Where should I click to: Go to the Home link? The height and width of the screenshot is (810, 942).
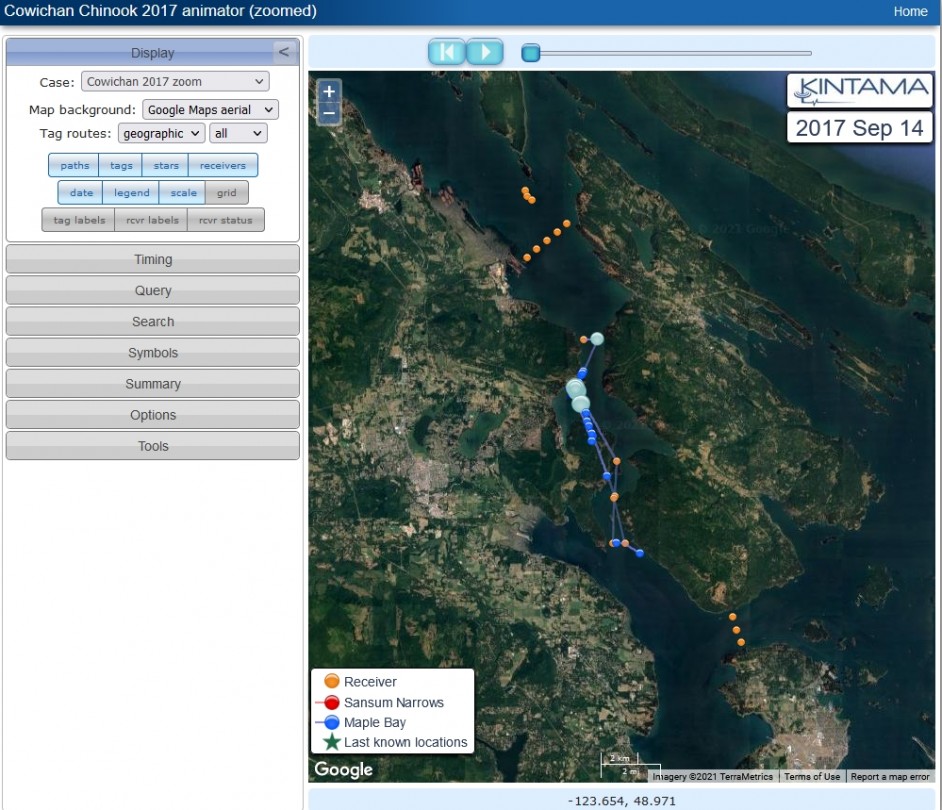(x=910, y=12)
